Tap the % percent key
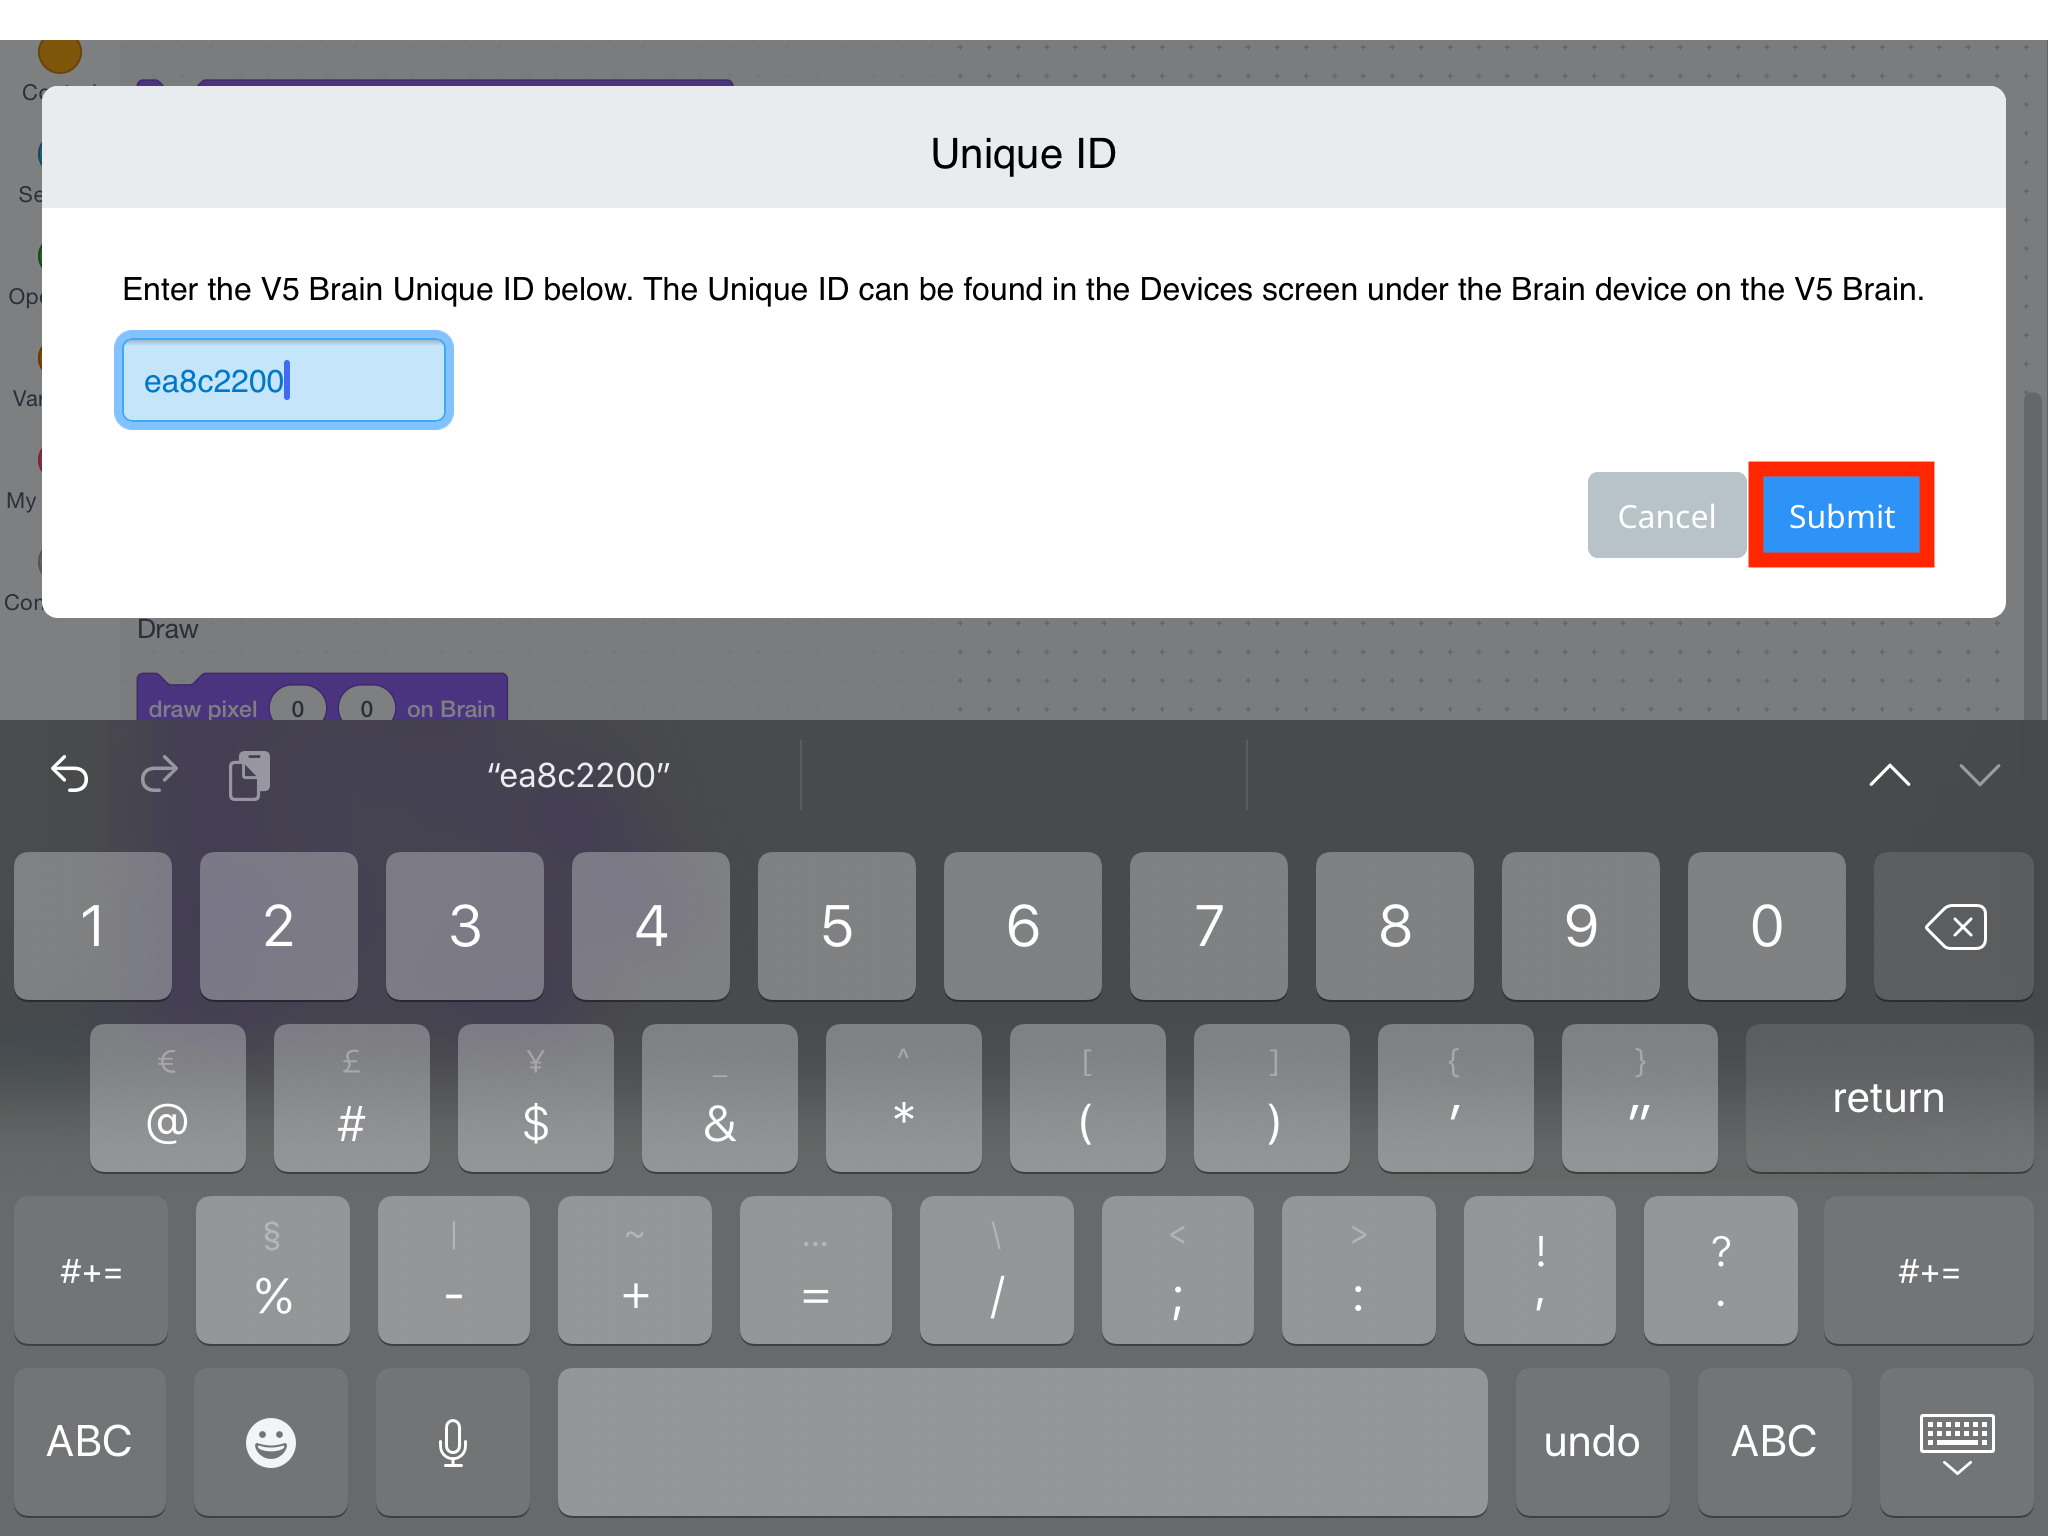Screen dimensions: 2048x1536 pyautogui.click(x=273, y=1270)
